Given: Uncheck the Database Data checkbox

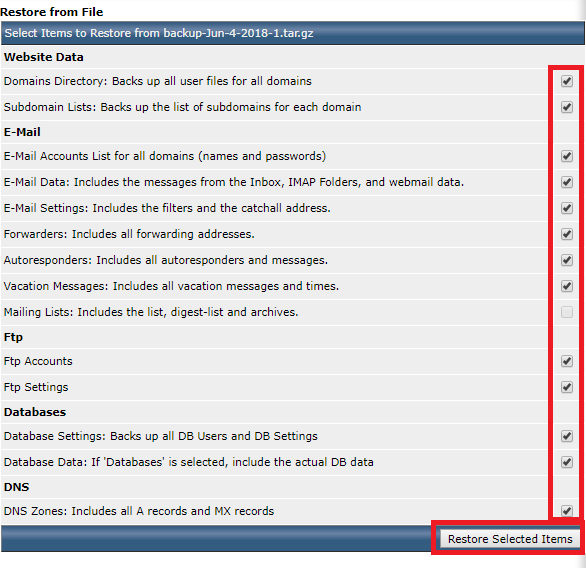Looking at the screenshot, I should pyautogui.click(x=567, y=462).
